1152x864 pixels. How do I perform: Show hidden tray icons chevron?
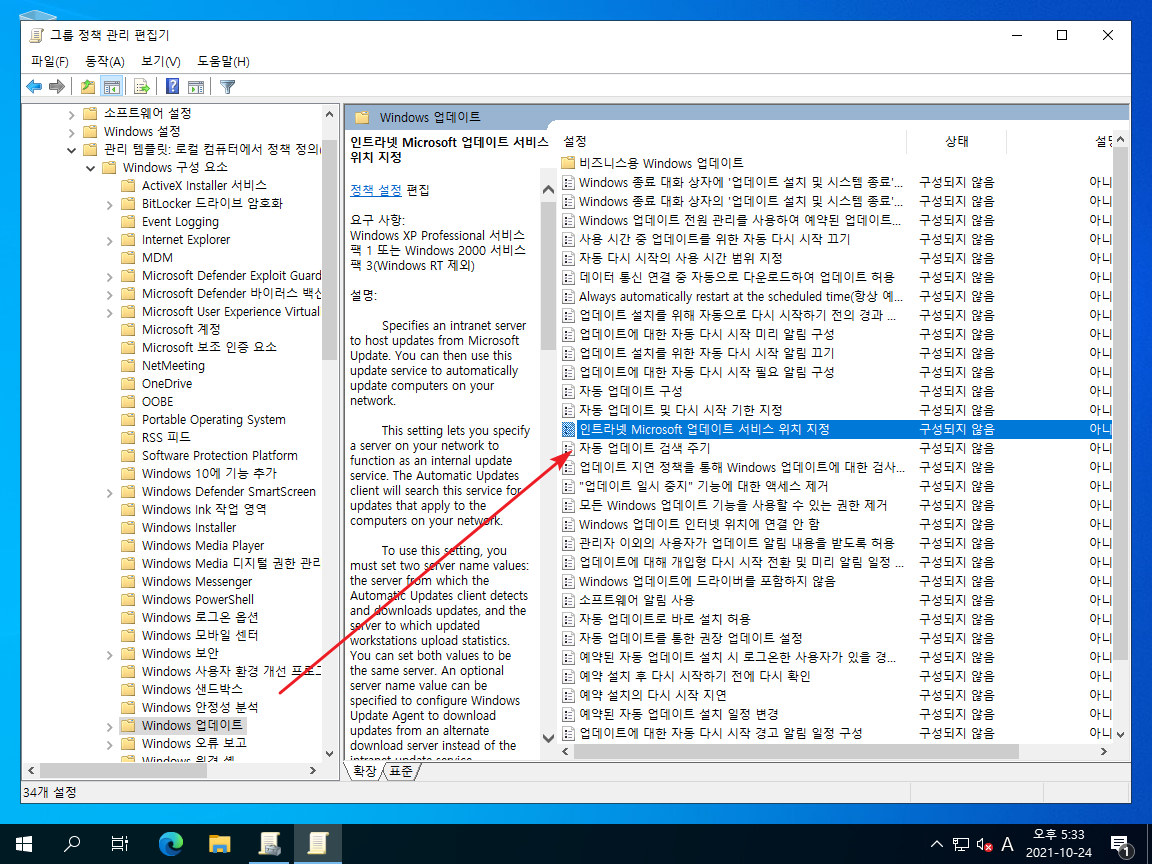[x=937, y=844]
